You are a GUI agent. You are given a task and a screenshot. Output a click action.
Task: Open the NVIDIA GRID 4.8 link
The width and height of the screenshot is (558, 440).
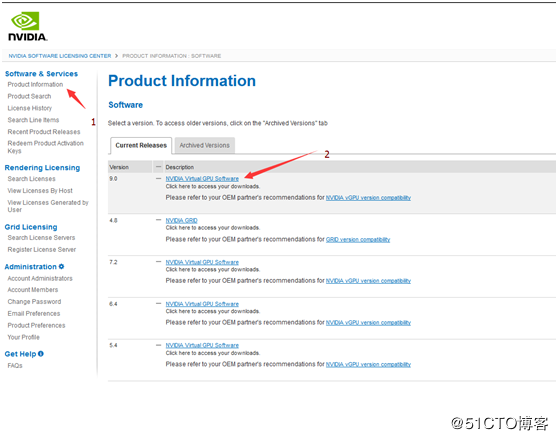(181, 220)
